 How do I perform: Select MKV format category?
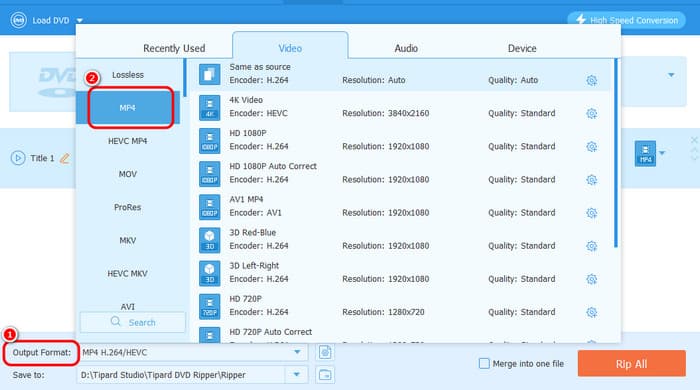[128, 241]
